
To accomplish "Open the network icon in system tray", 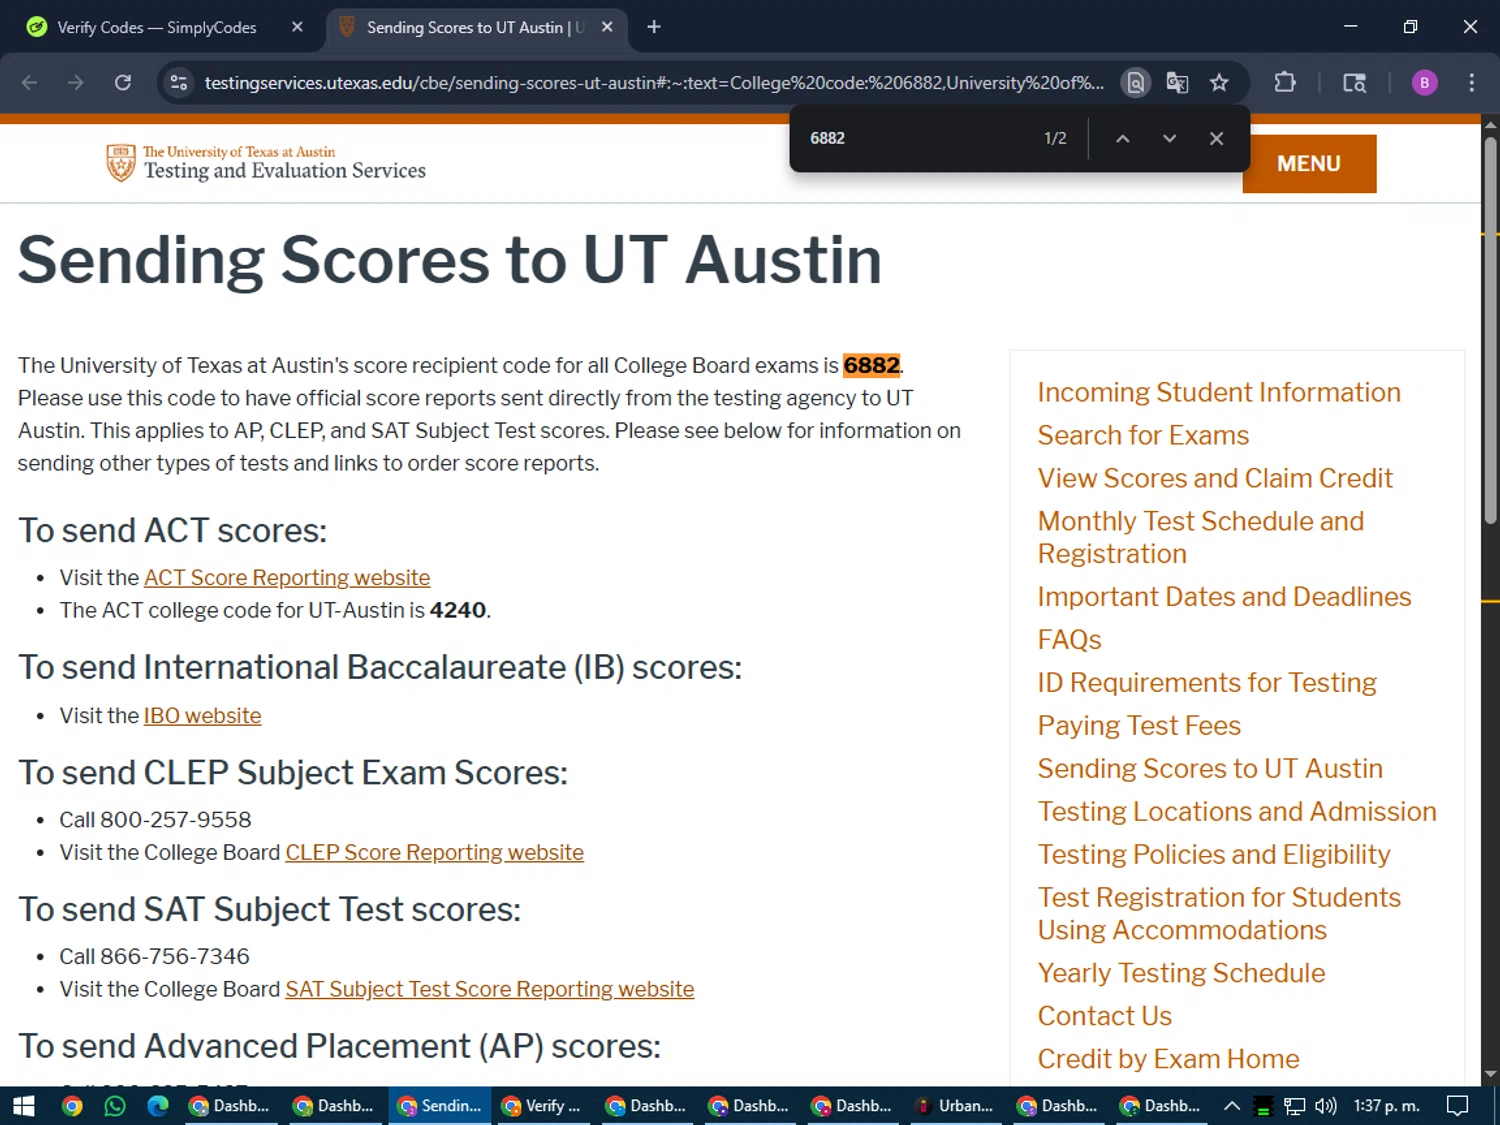I will coord(1294,1105).
